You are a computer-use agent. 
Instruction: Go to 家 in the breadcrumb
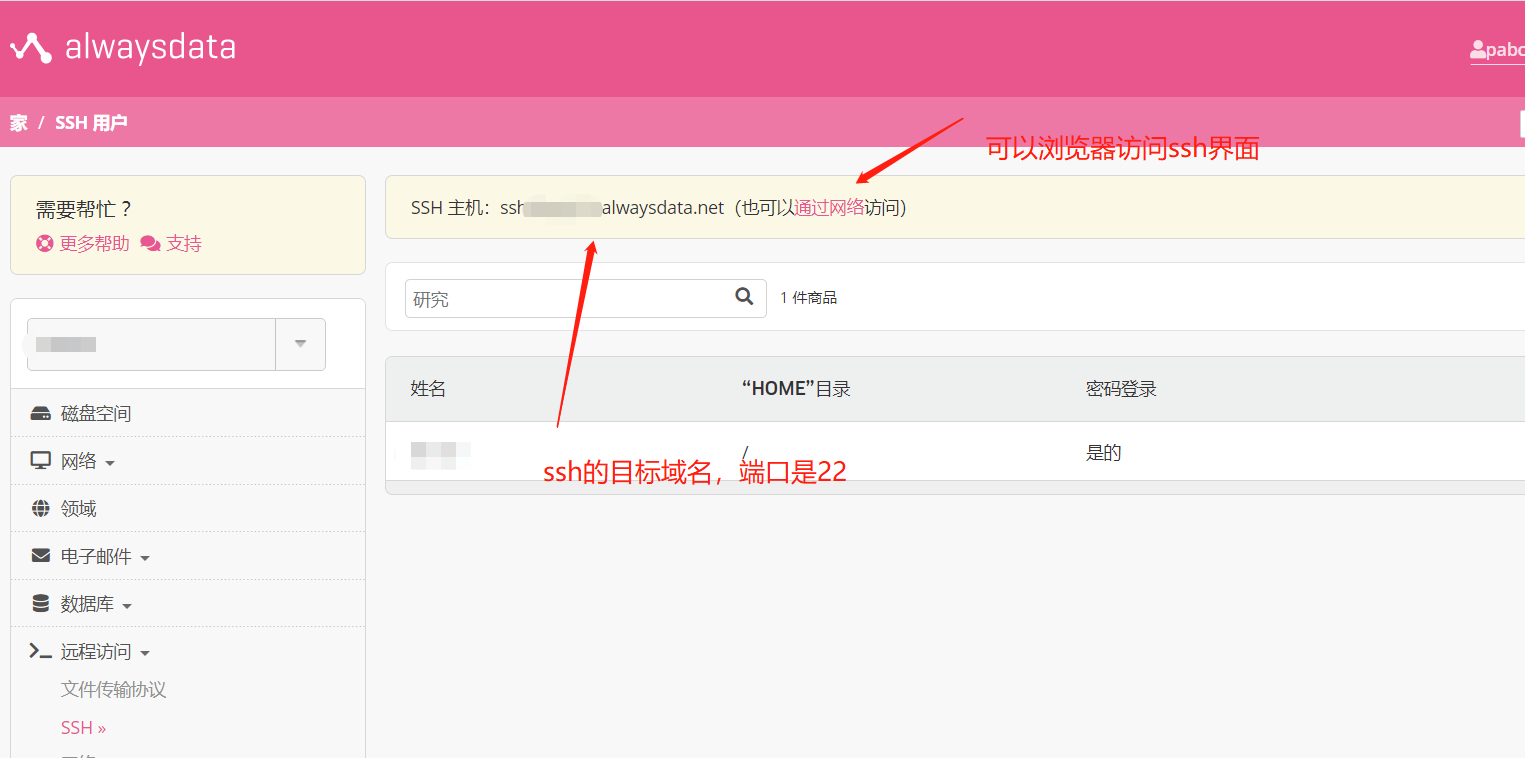19,123
